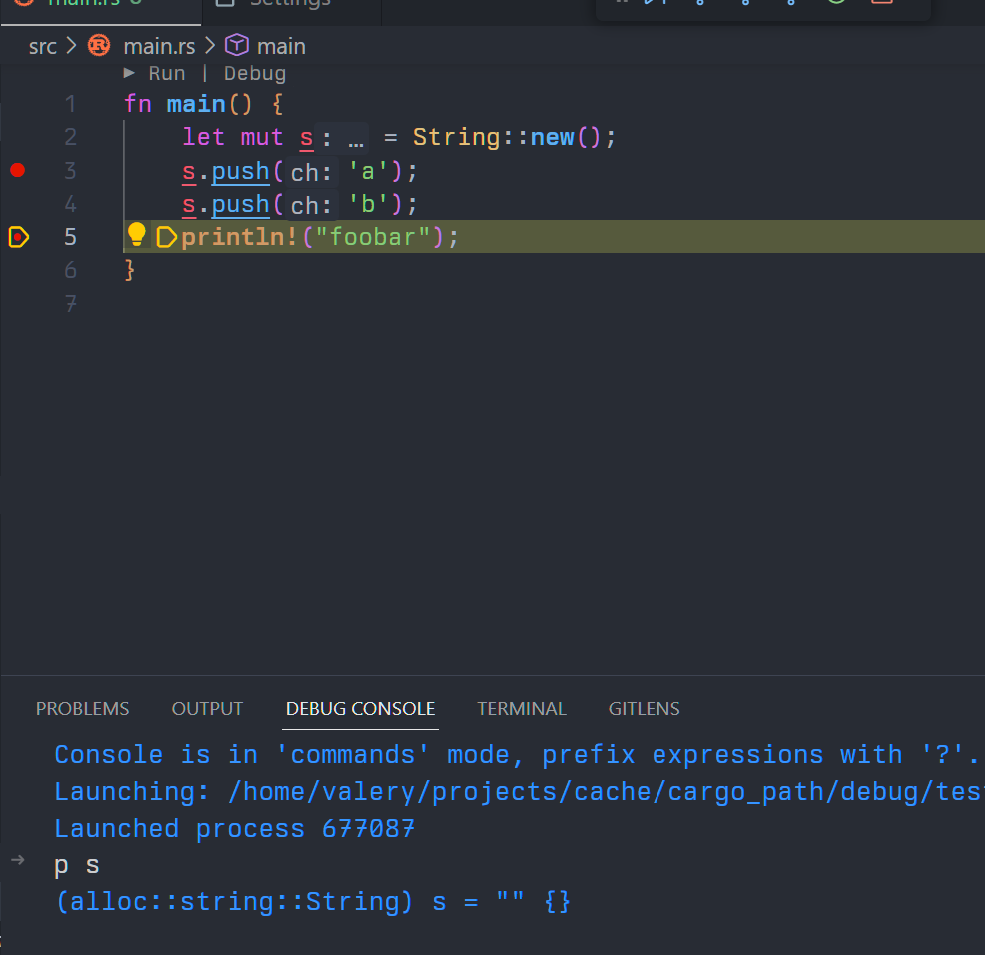Click the Run code lens above main
This screenshot has height=955, width=985.
point(166,72)
